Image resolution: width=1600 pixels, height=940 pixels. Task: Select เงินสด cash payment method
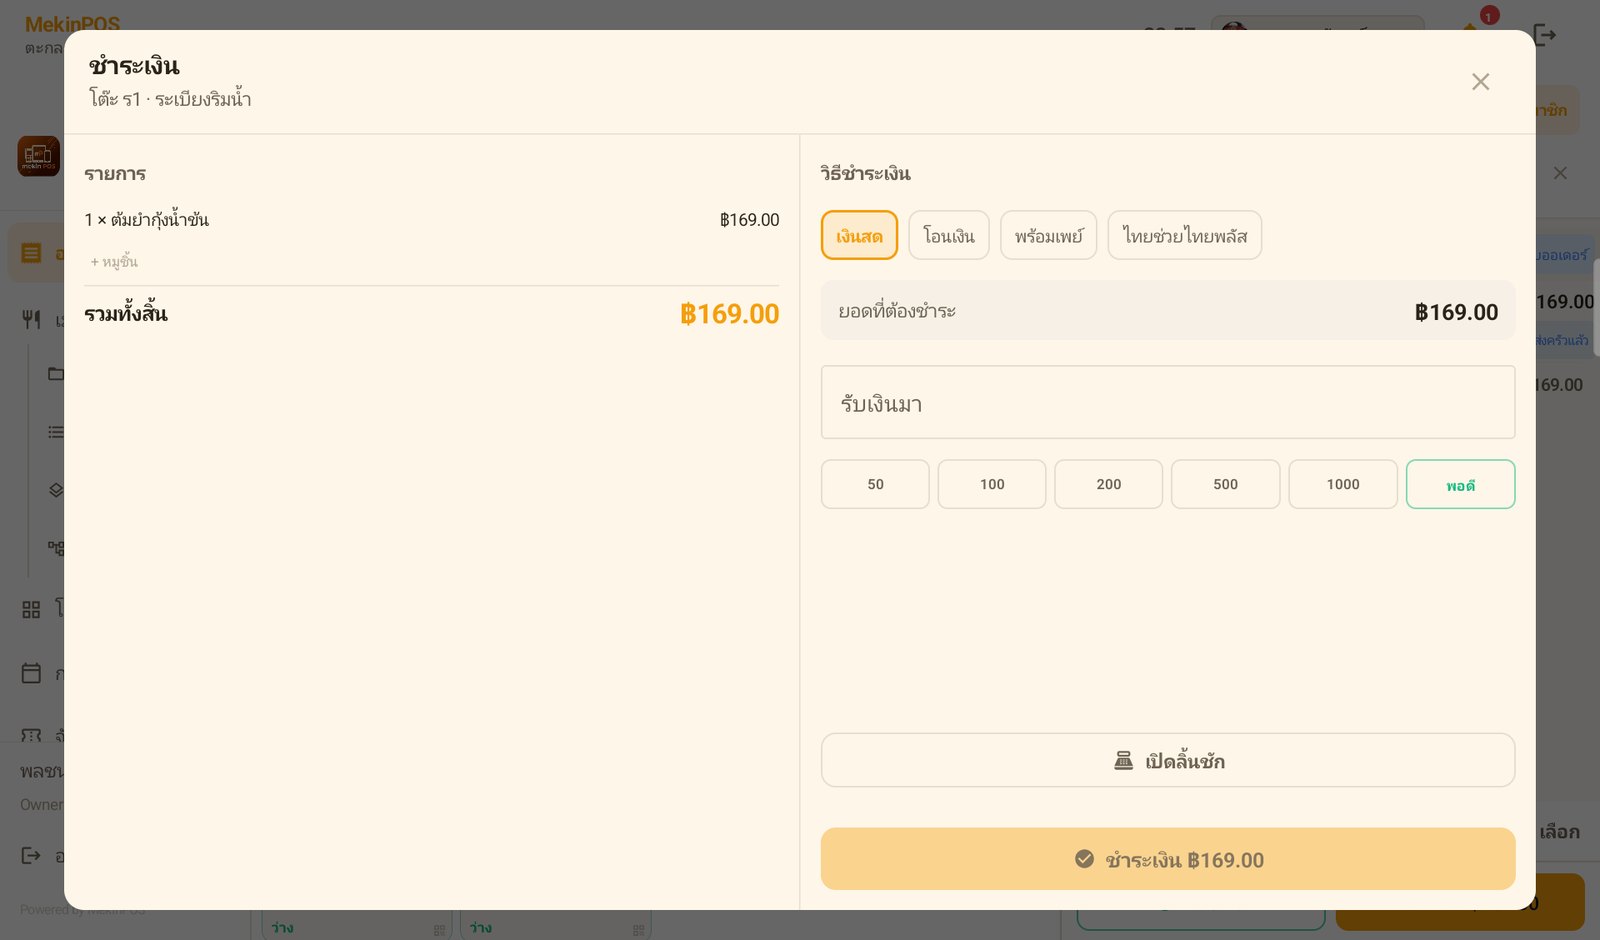click(859, 235)
